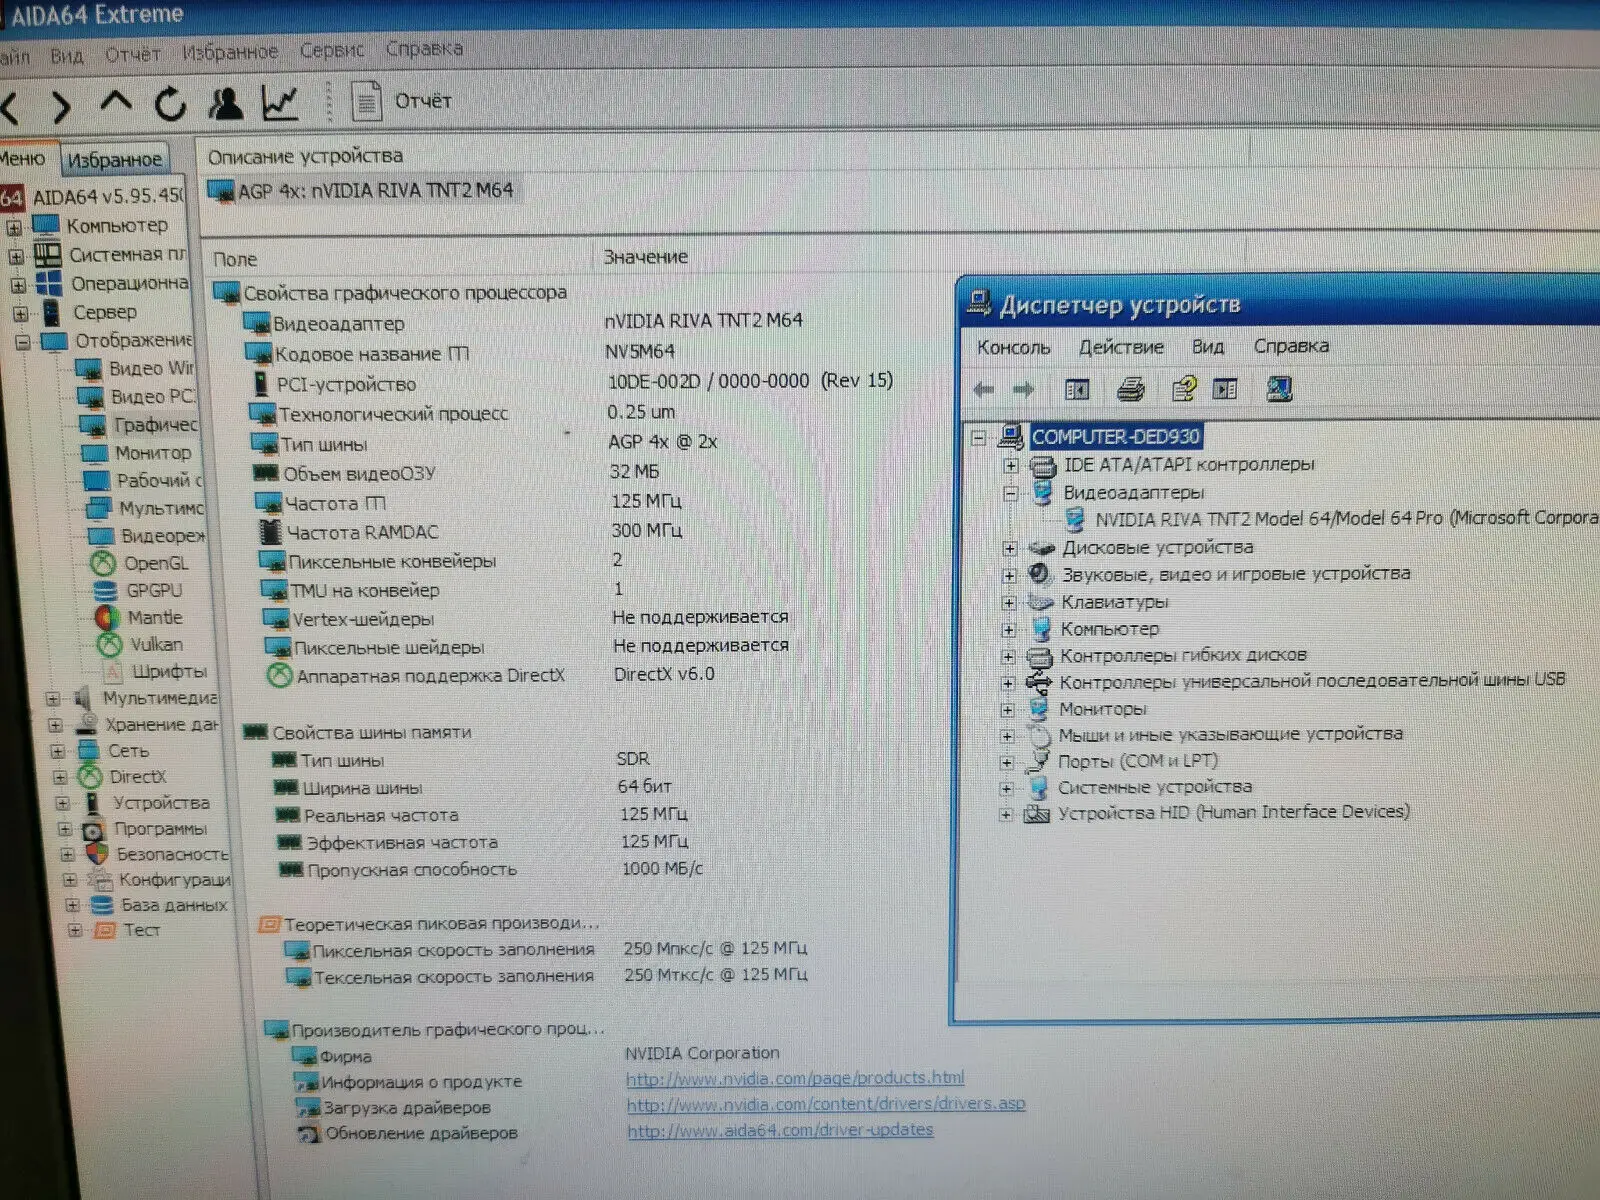
Task: Select the База данных tree item
Action: click(174, 905)
